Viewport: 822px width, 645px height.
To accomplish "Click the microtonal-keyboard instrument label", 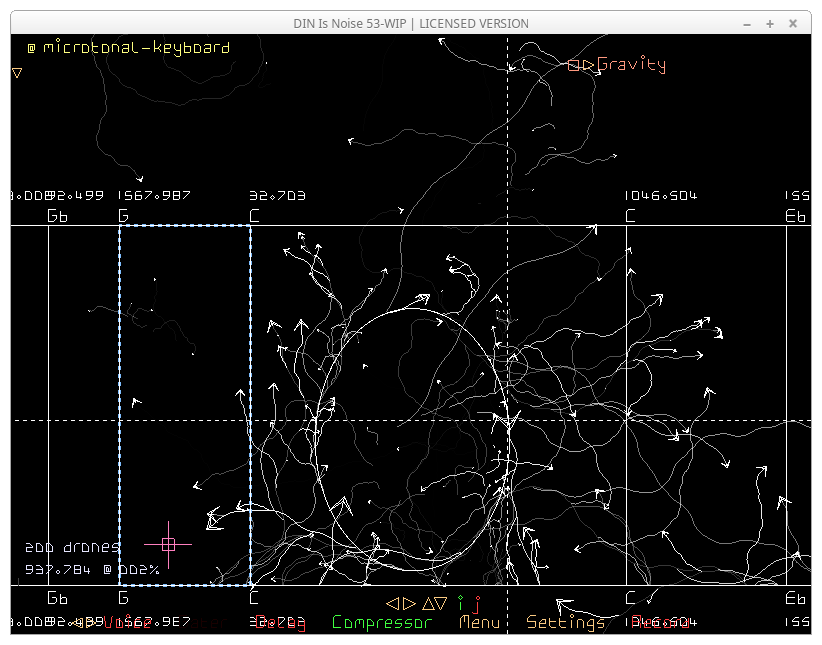I will click(x=136, y=48).
